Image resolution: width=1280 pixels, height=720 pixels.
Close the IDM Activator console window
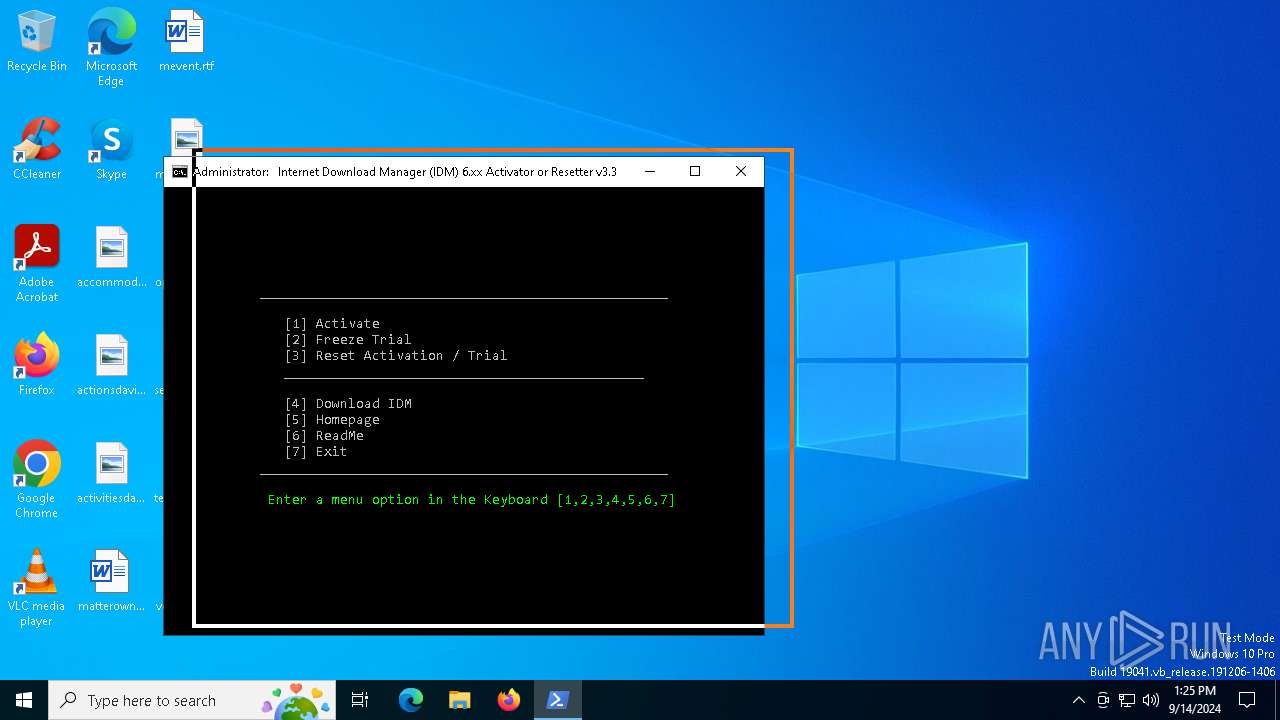[741, 172]
